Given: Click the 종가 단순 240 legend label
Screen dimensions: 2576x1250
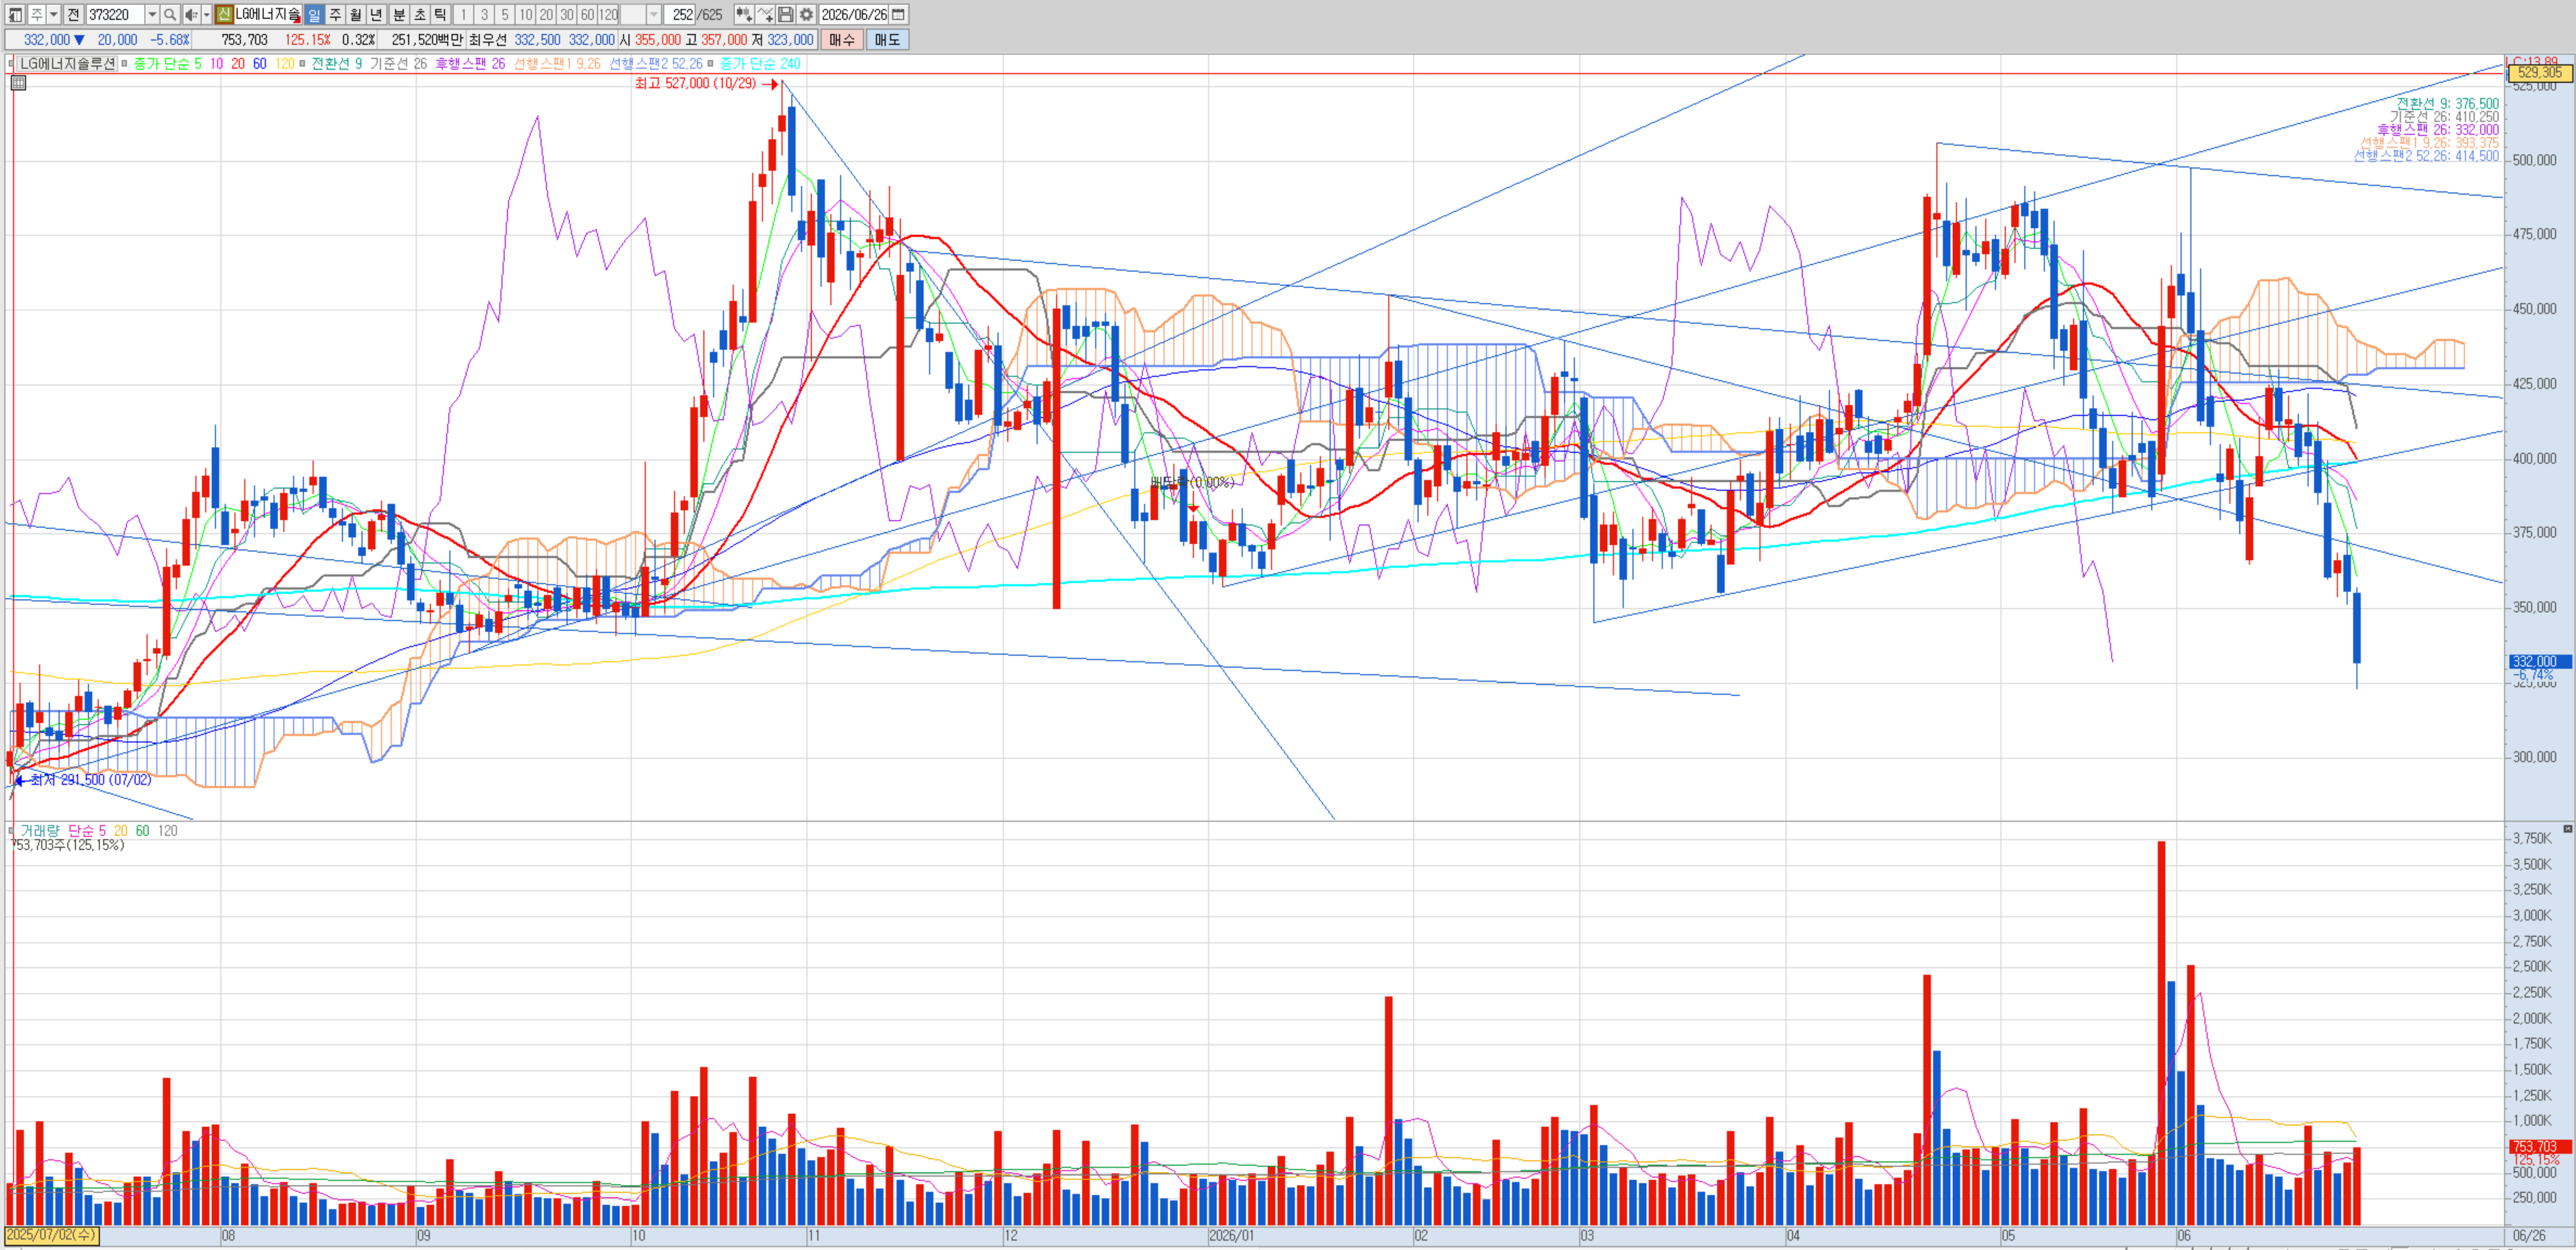Looking at the screenshot, I should point(760,63).
